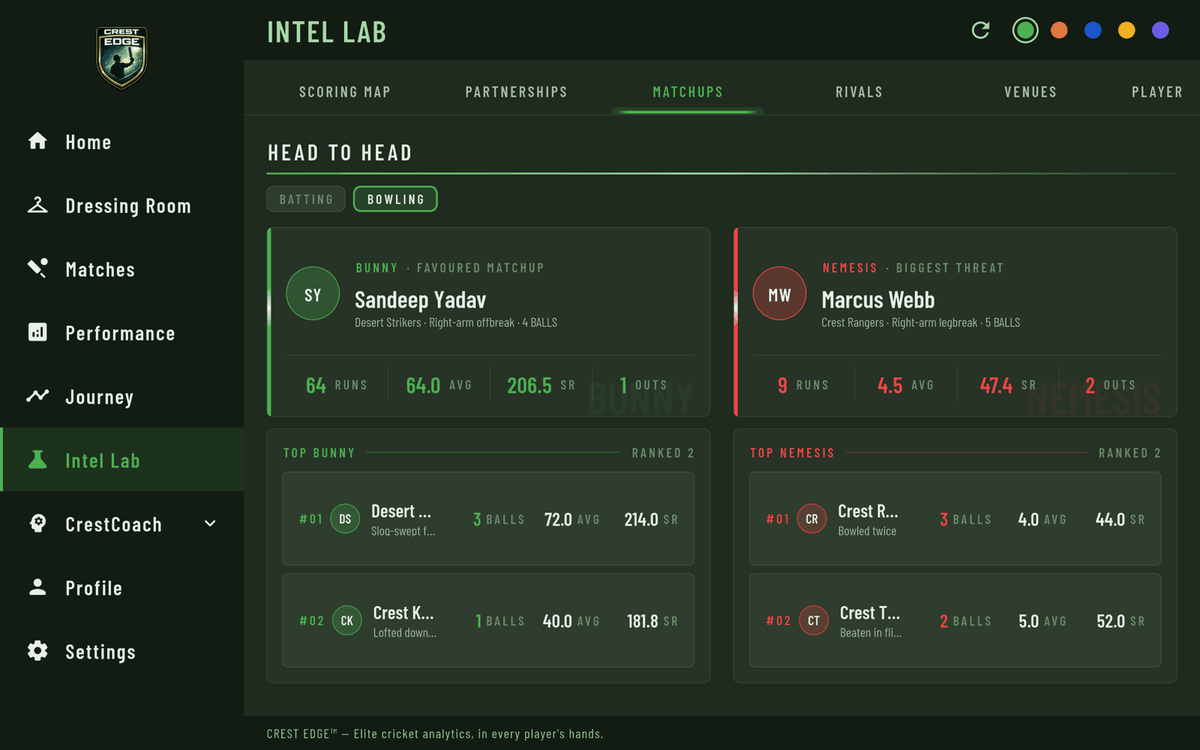Open the #01 Desert bunny row
This screenshot has width=1200, height=750.
(488, 519)
